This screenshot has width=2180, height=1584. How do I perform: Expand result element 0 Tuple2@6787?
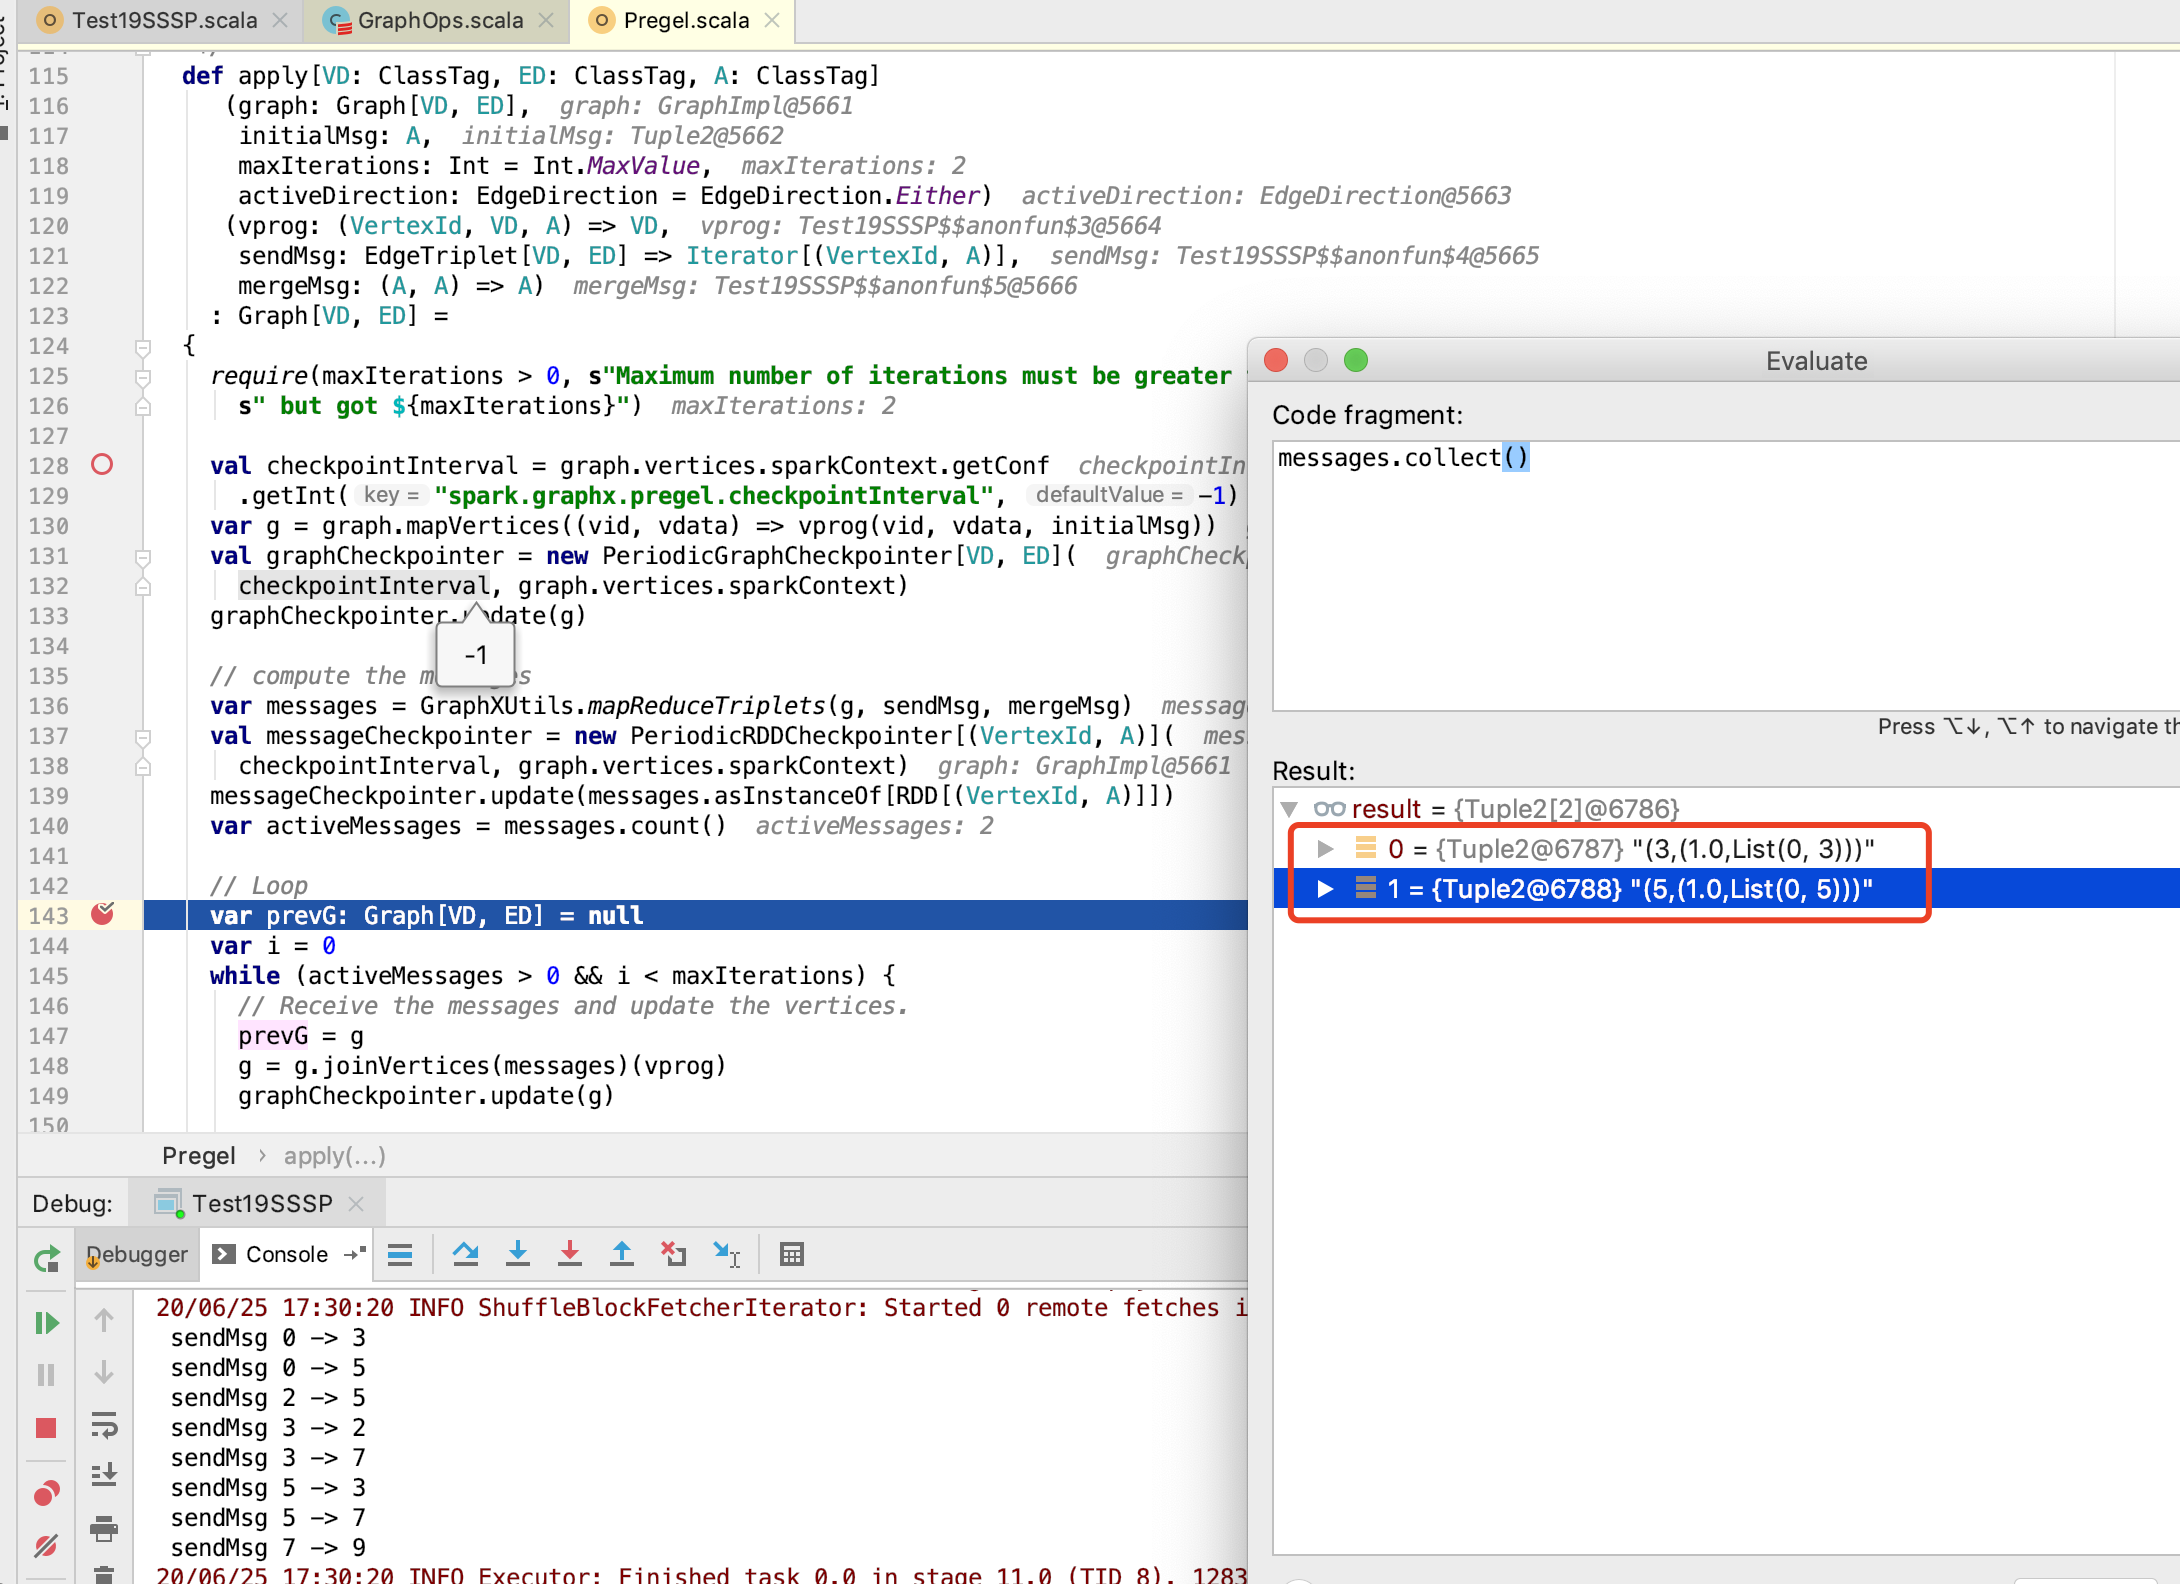(x=1325, y=849)
